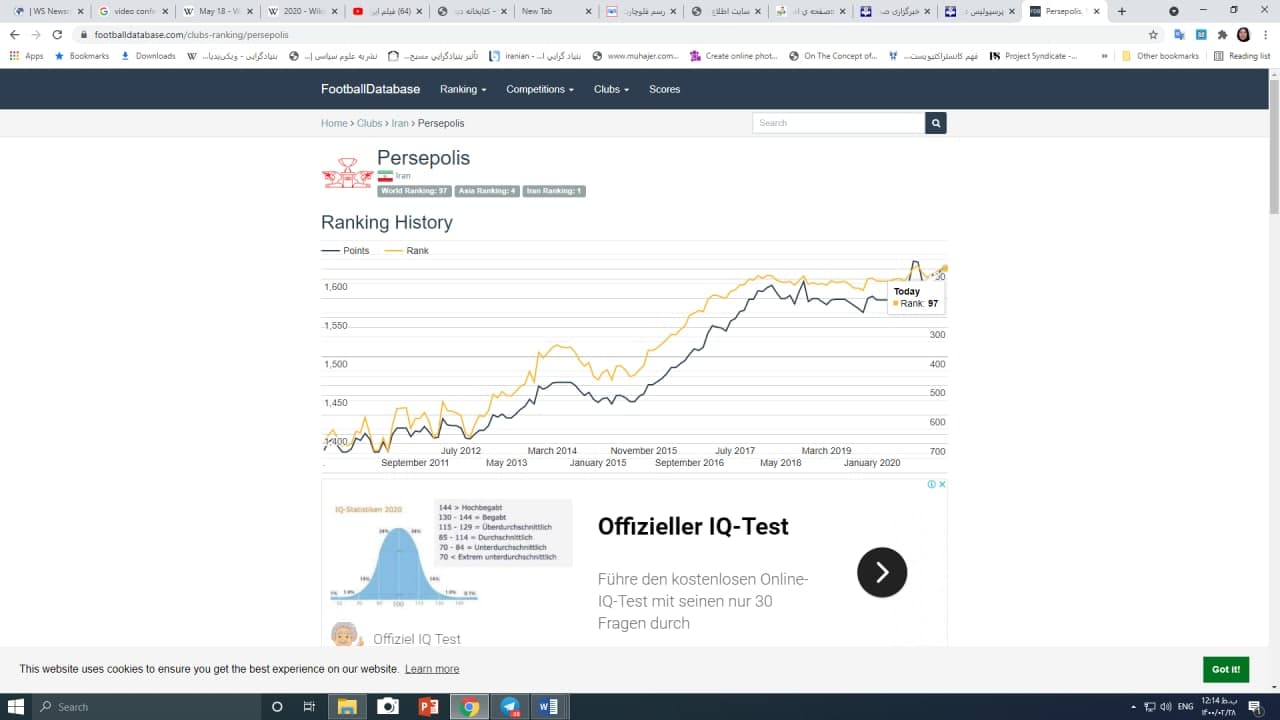Reload the page with the refresh icon
1280x720 pixels.
[58, 34]
